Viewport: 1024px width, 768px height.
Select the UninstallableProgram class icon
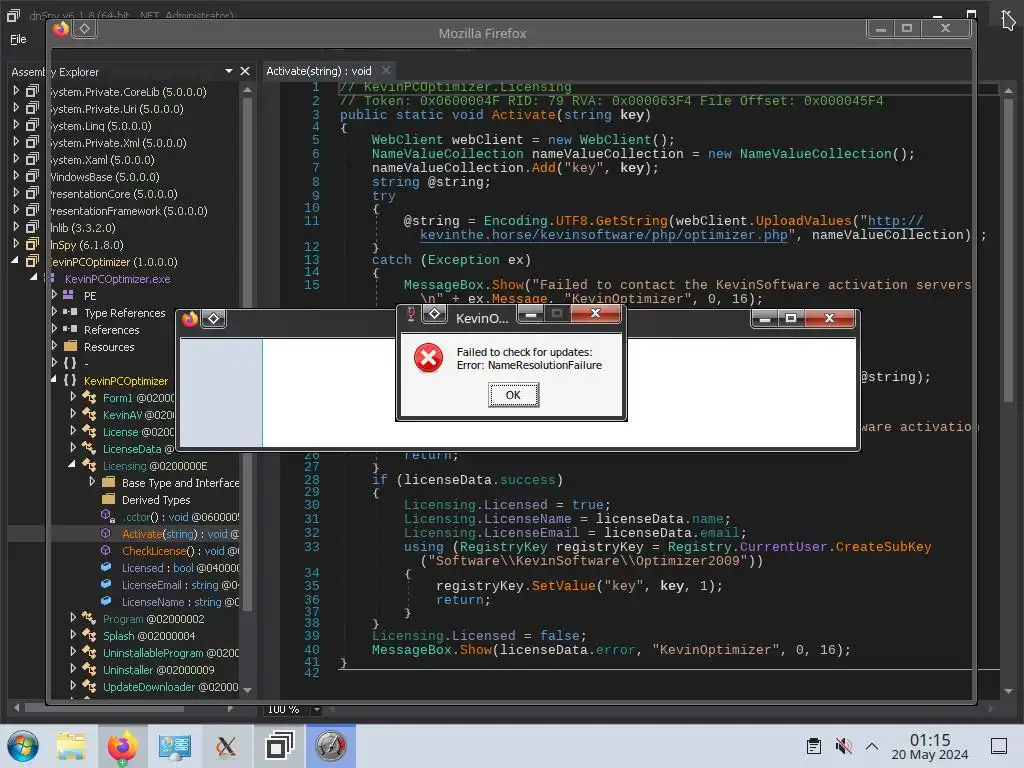click(x=89, y=652)
